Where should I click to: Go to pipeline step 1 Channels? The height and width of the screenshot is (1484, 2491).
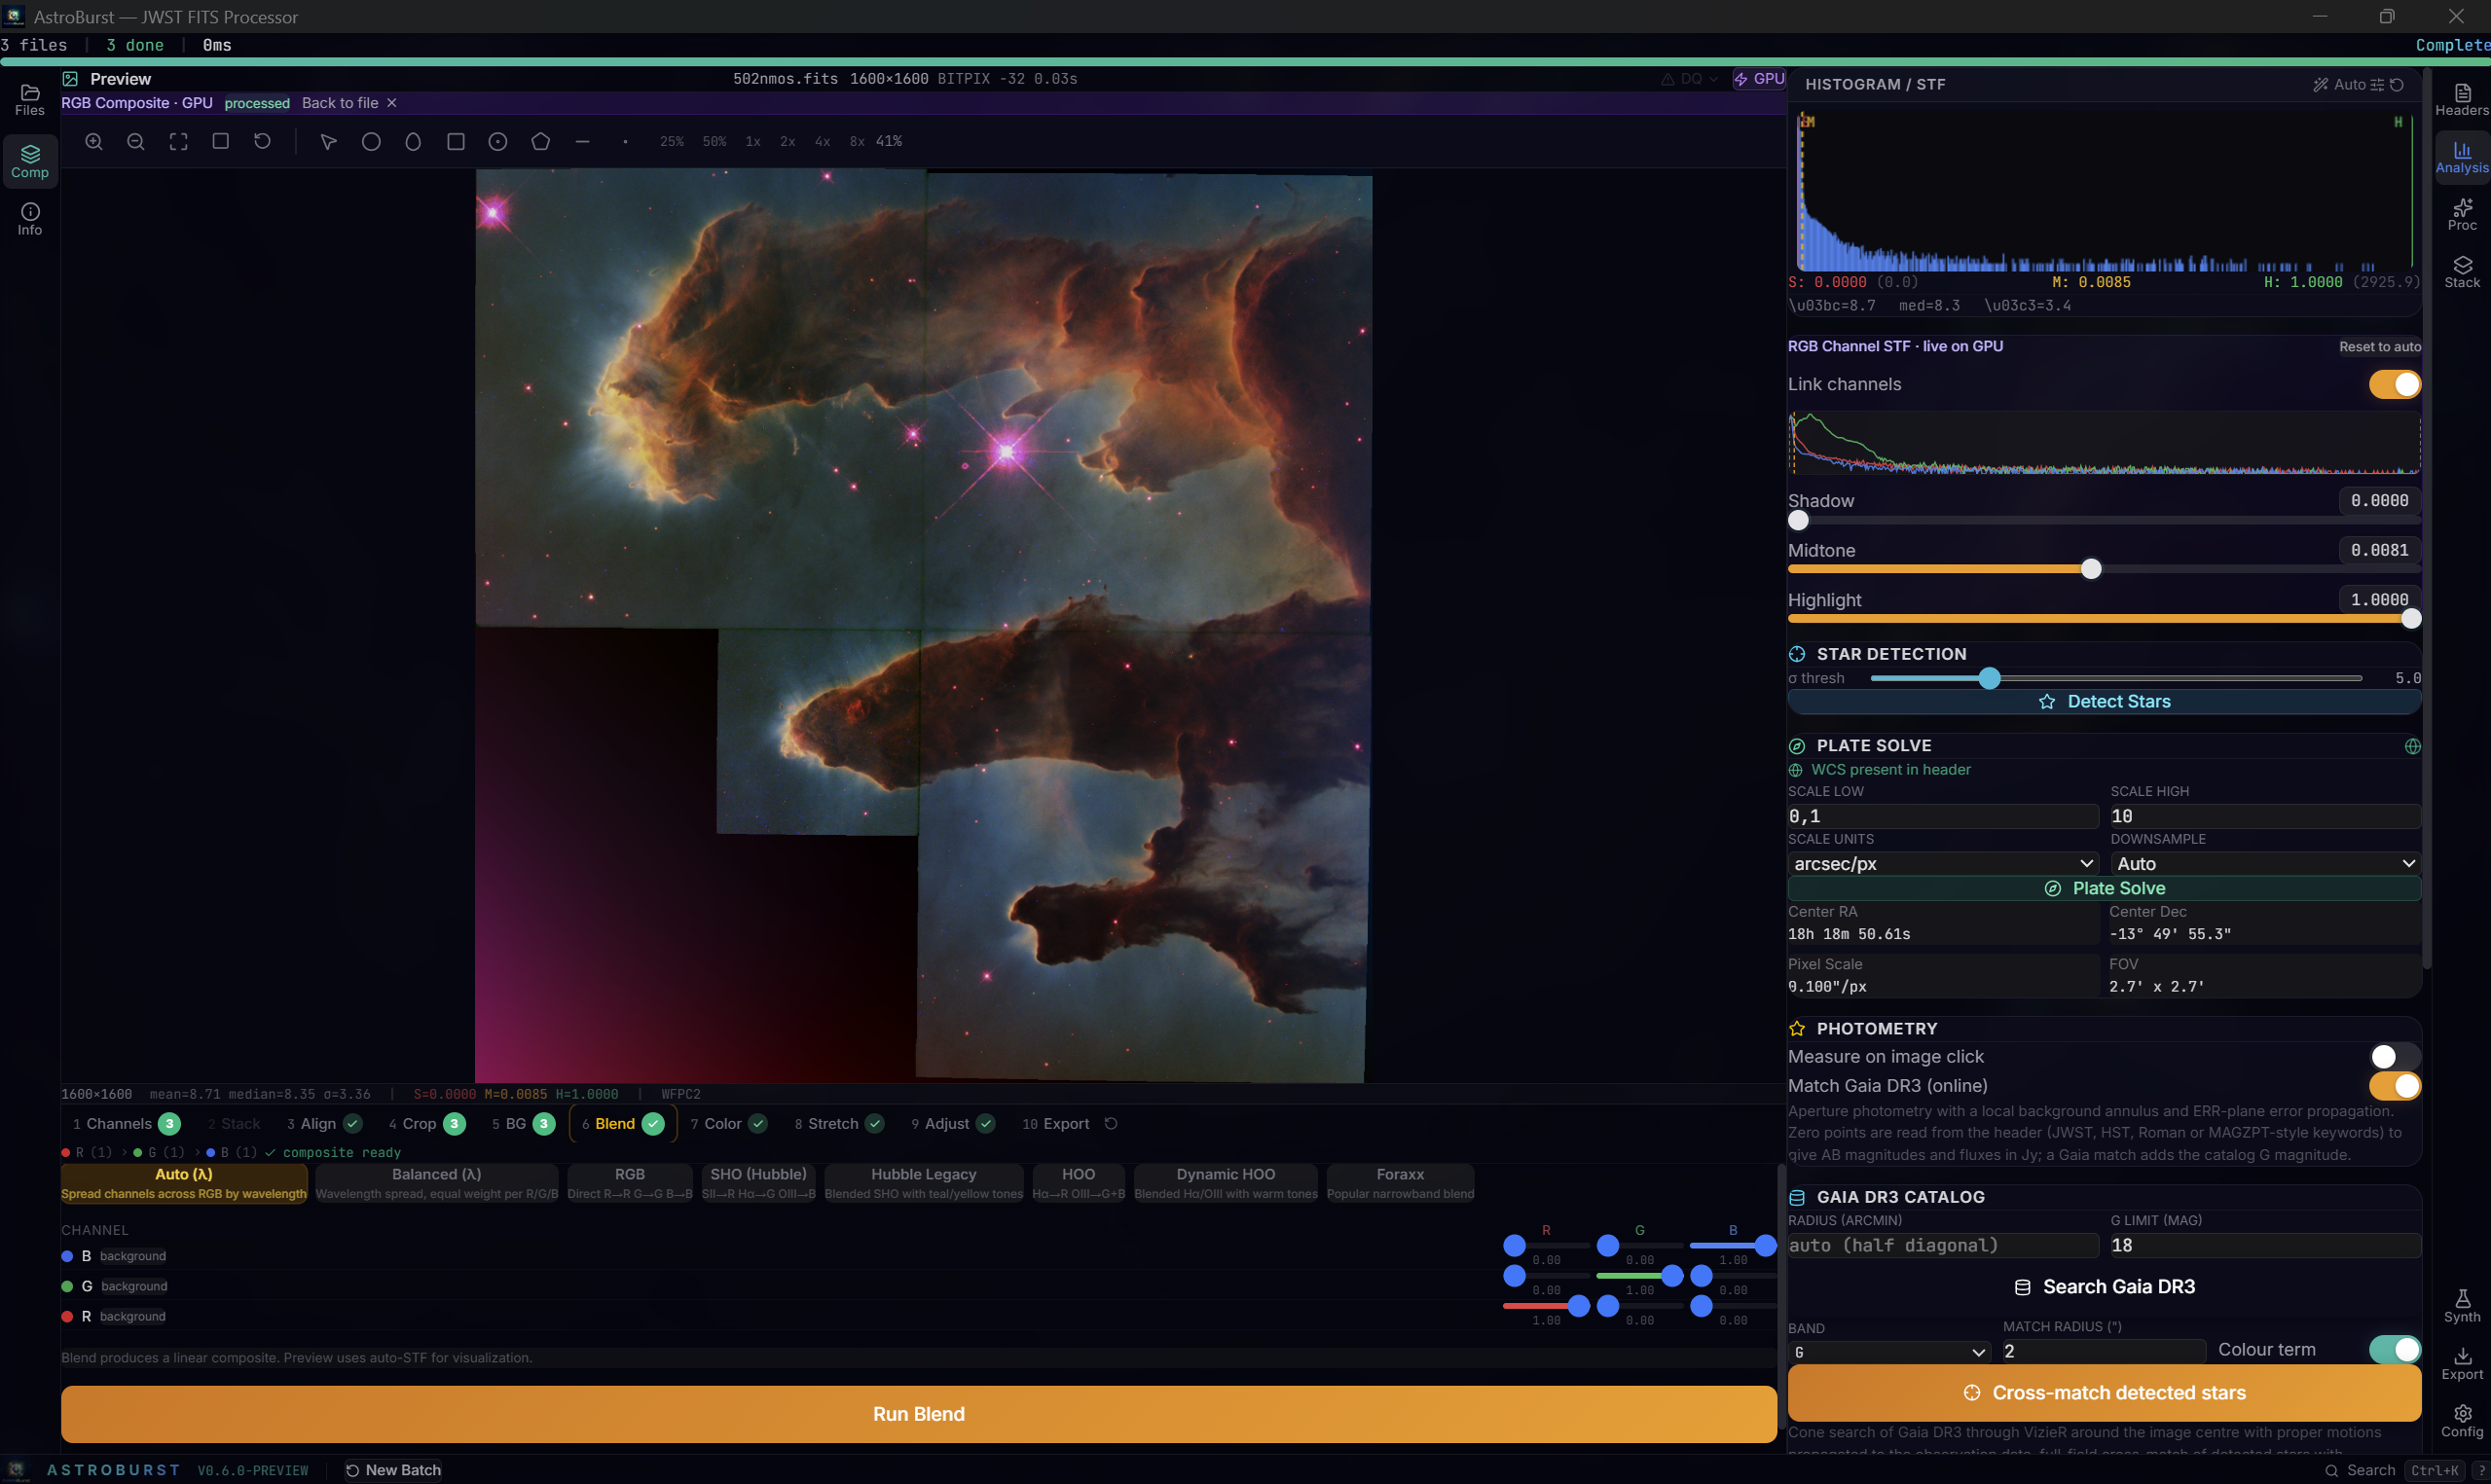126,1124
